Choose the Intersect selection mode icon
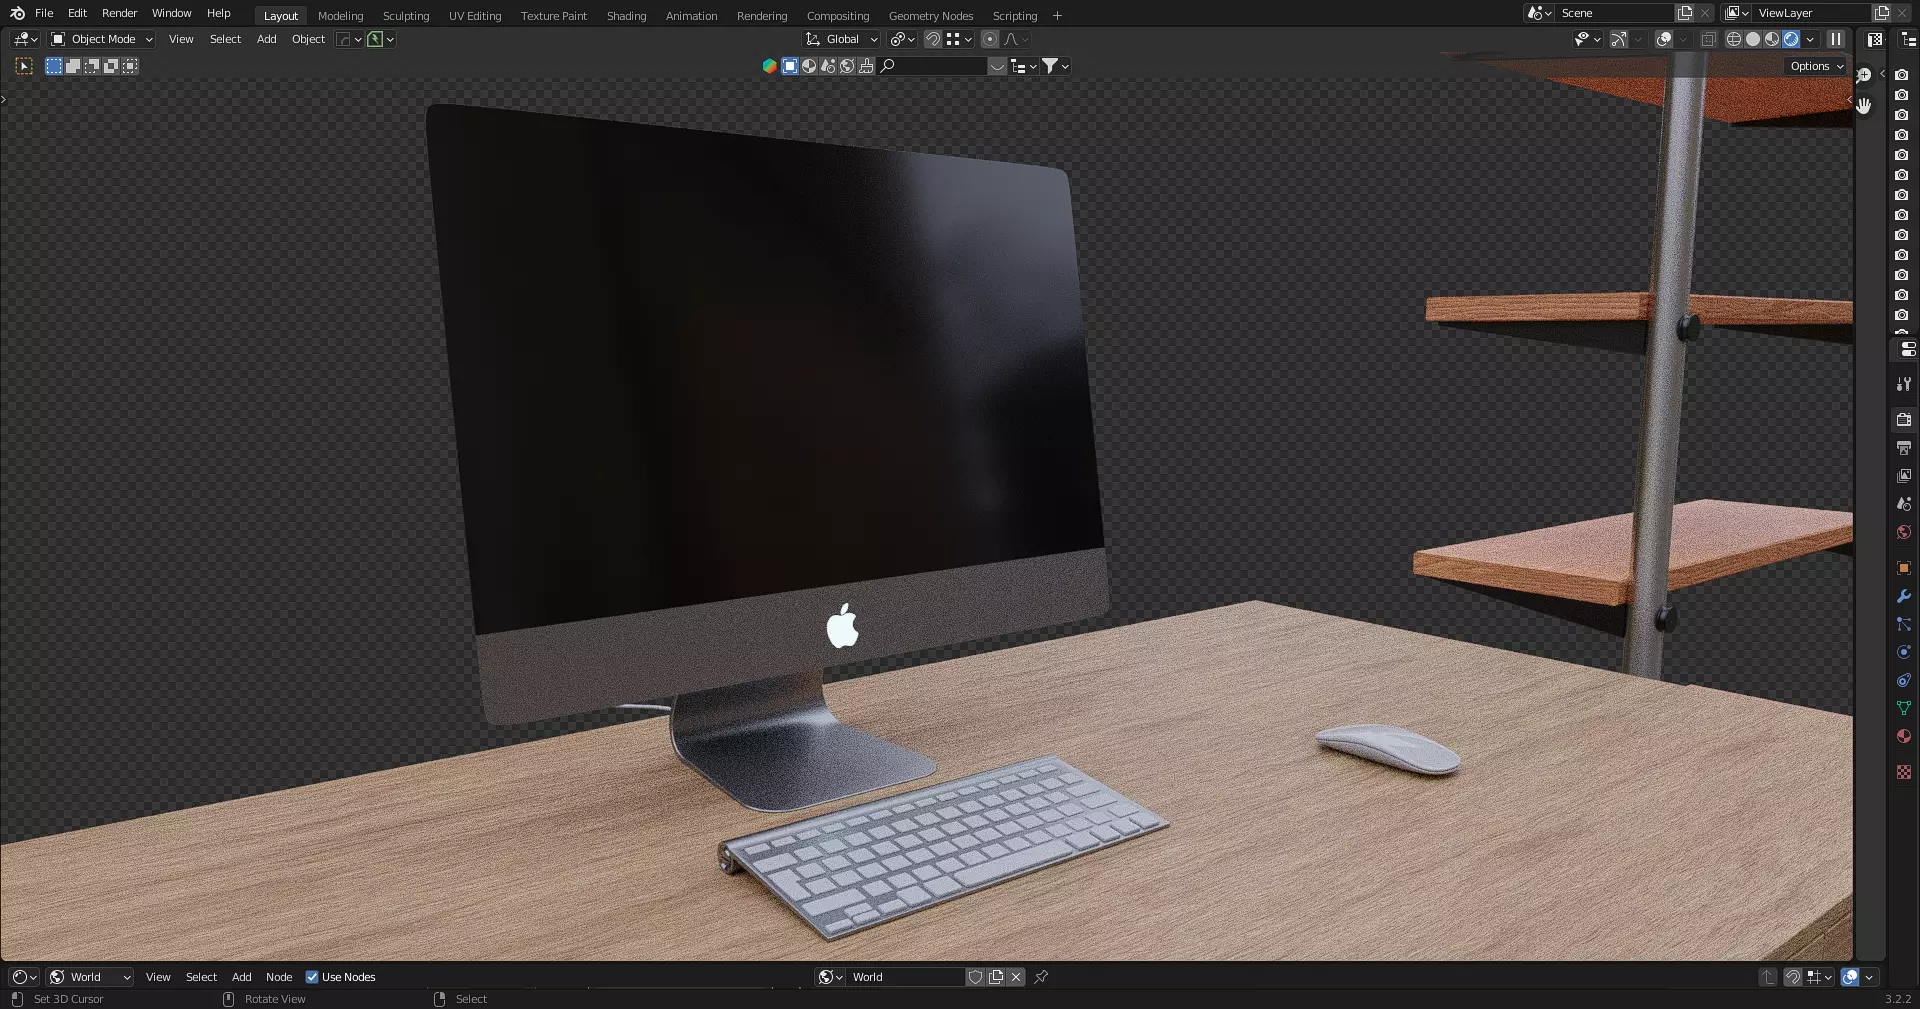The image size is (1920, 1009). click(x=130, y=66)
